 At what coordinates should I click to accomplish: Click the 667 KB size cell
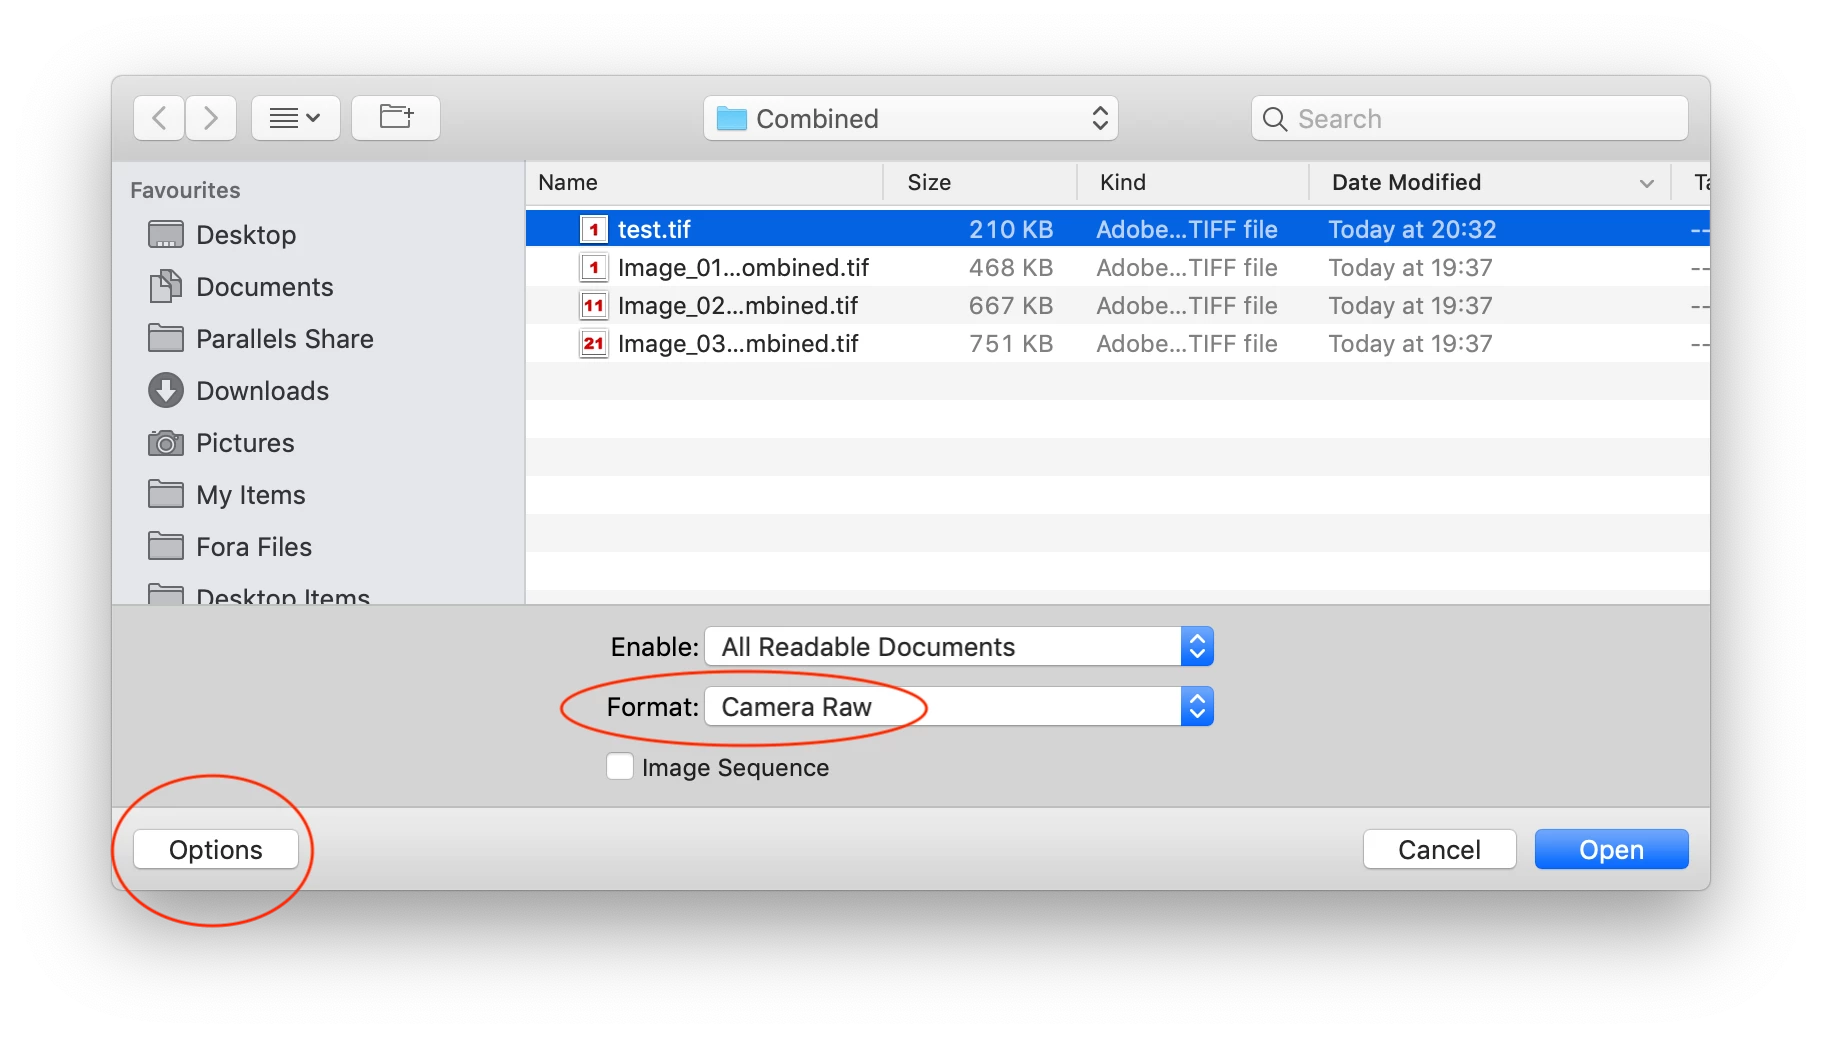[x=1011, y=306]
